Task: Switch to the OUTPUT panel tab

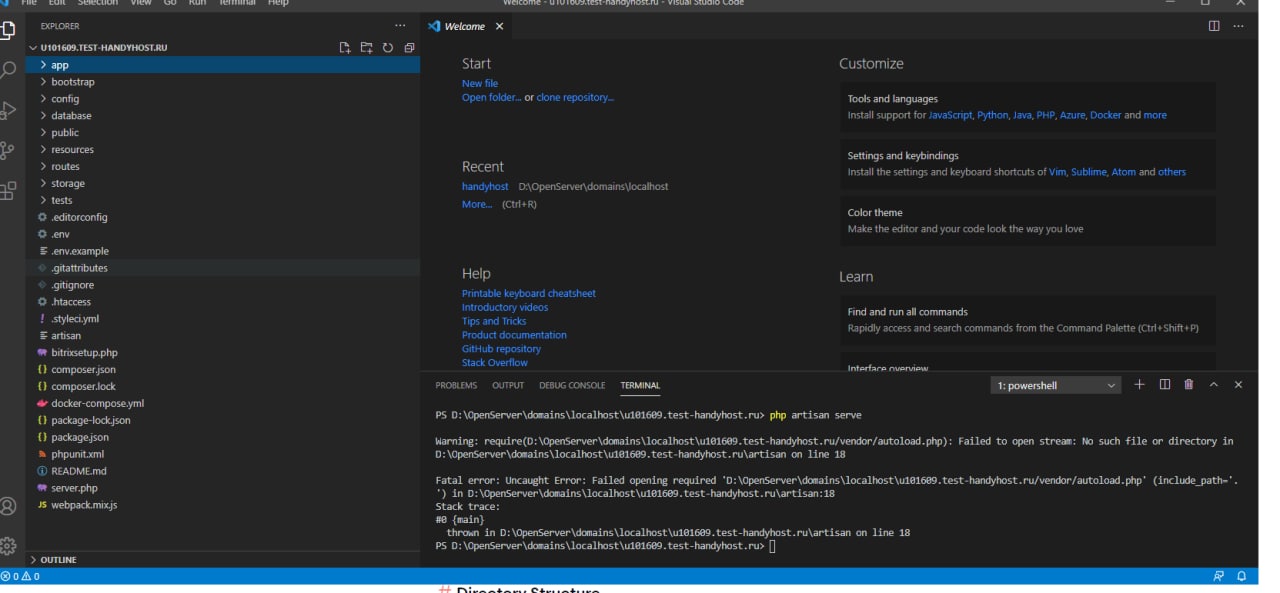Action: (508, 386)
